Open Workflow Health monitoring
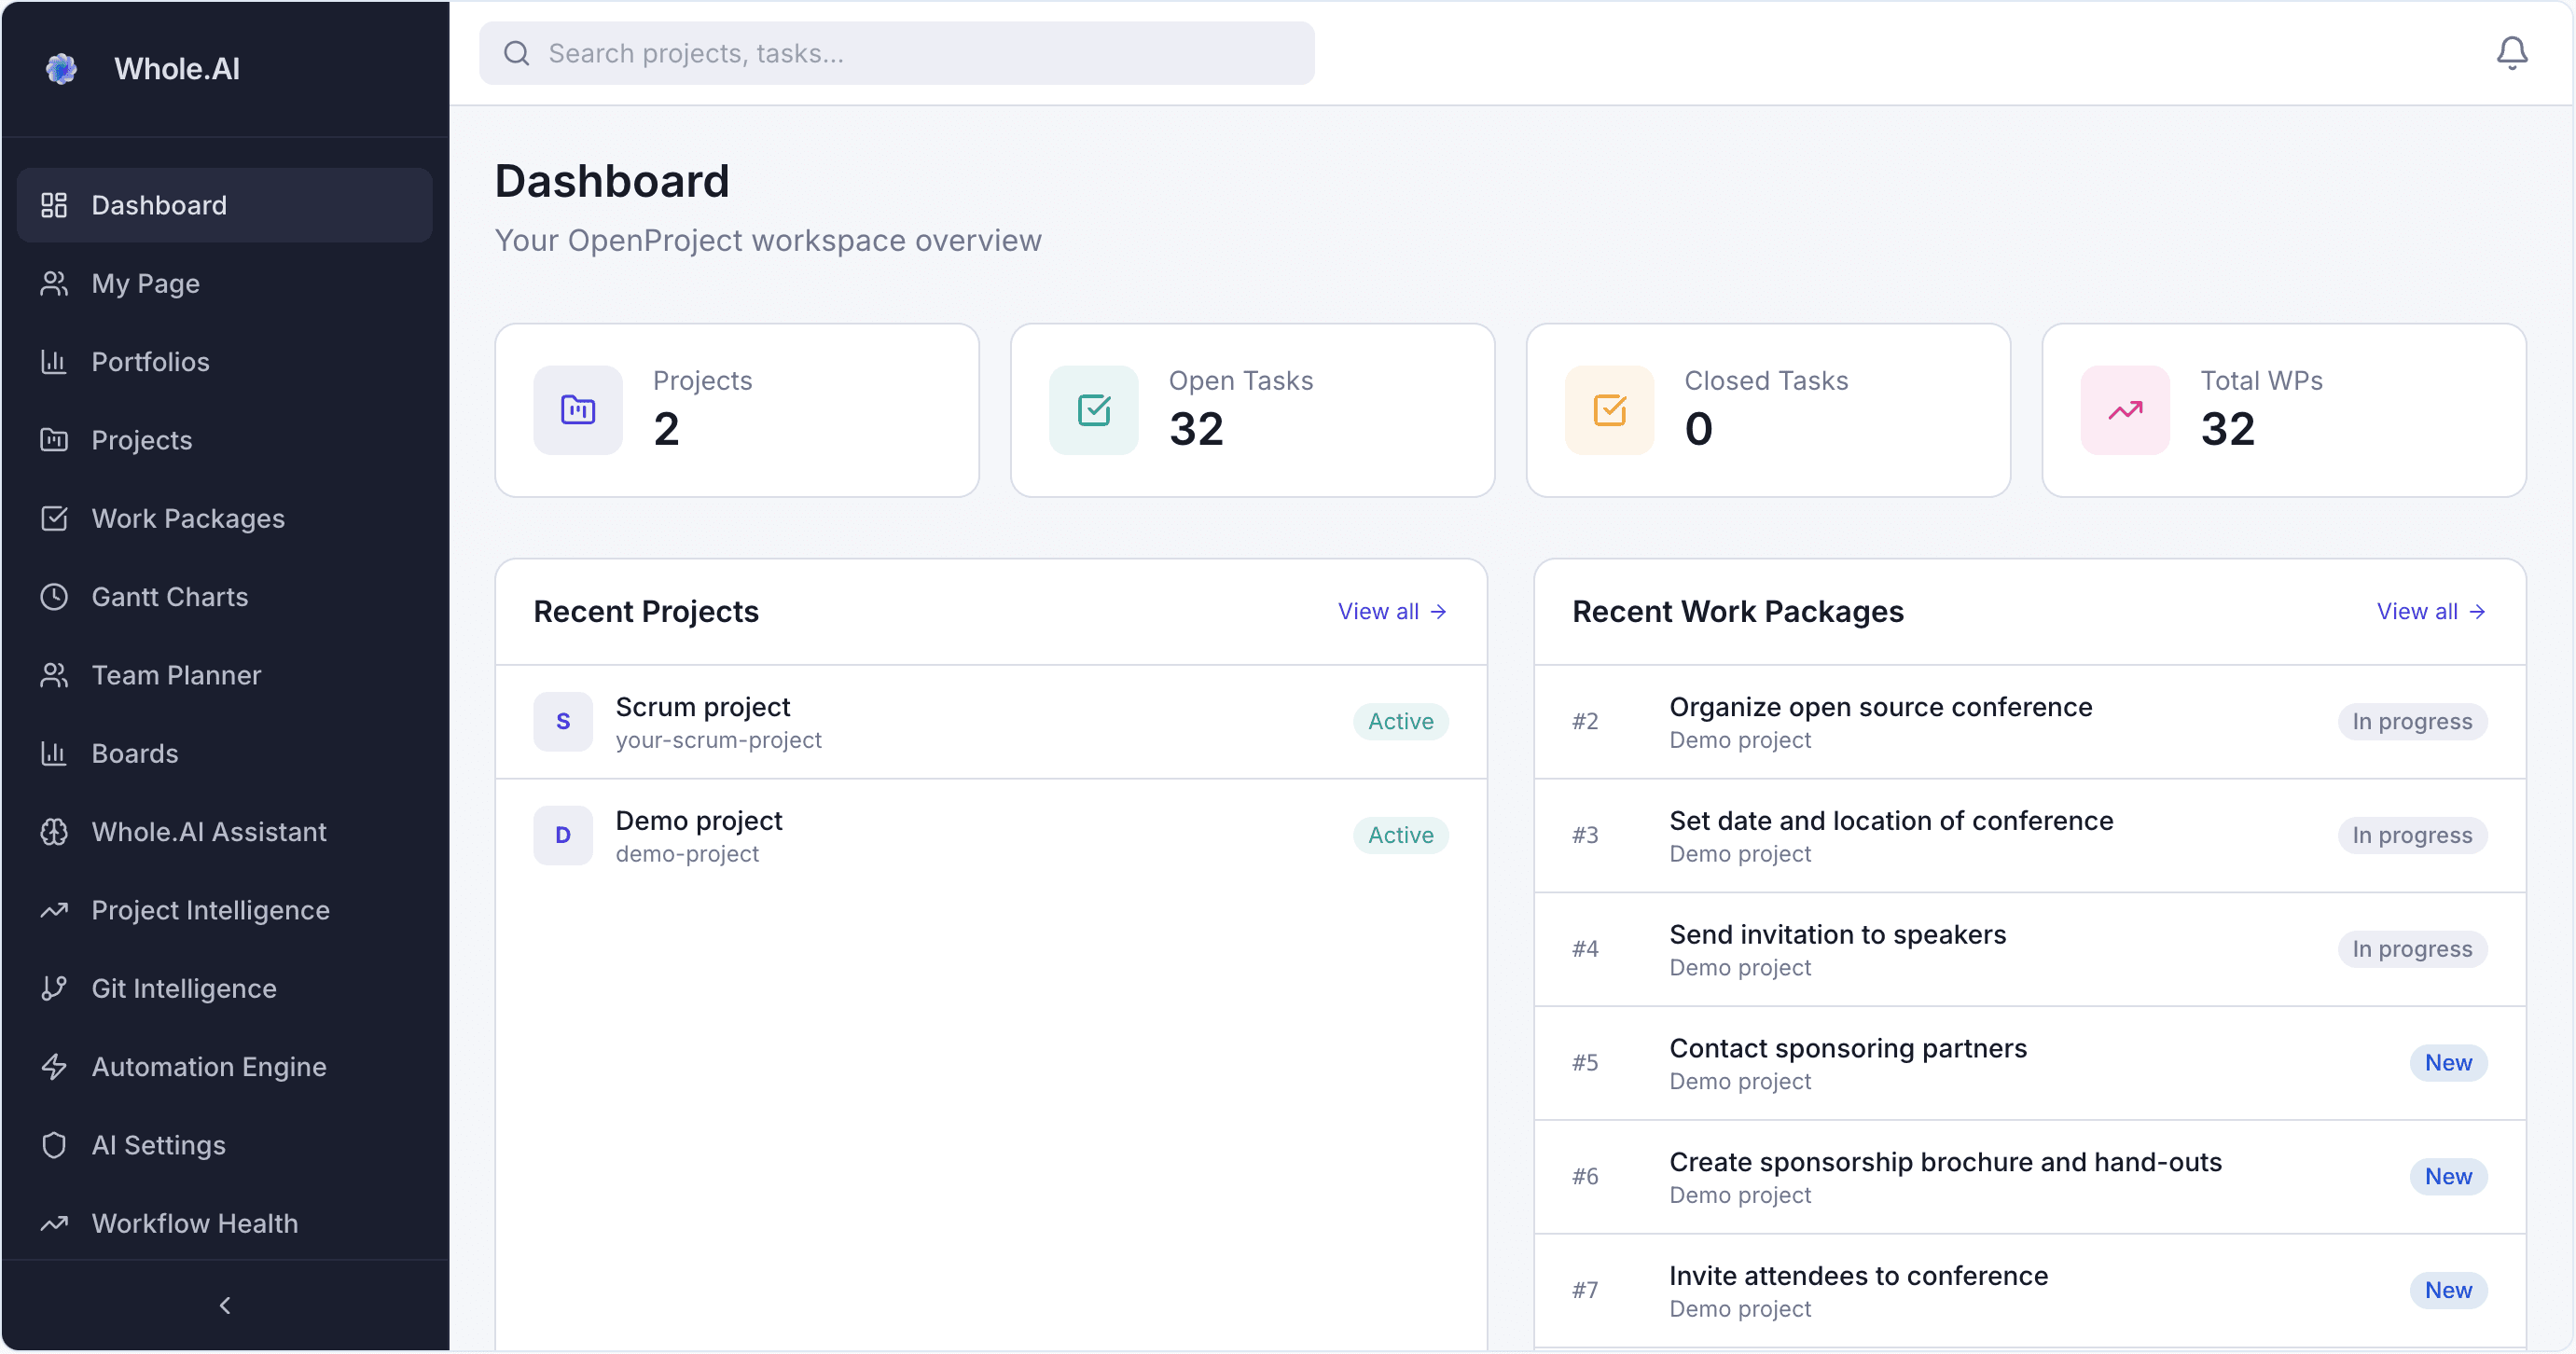The height and width of the screenshot is (1354, 2576). point(195,1223)
